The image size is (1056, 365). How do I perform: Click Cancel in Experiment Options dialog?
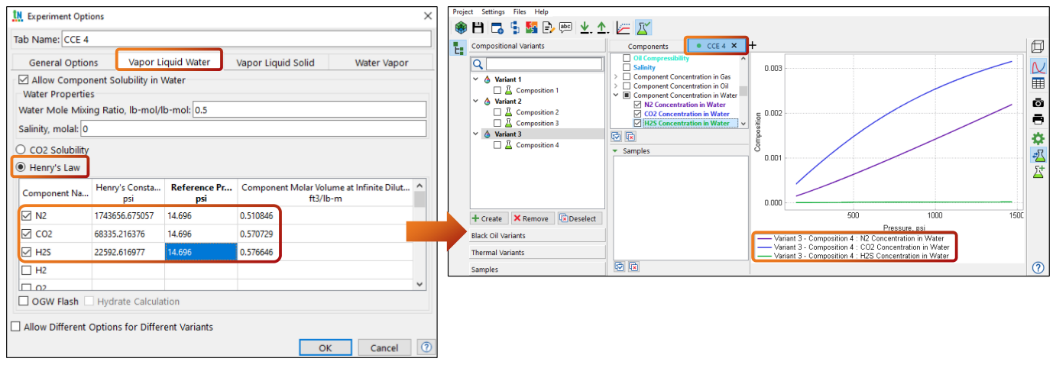click(x=385, y=347)
